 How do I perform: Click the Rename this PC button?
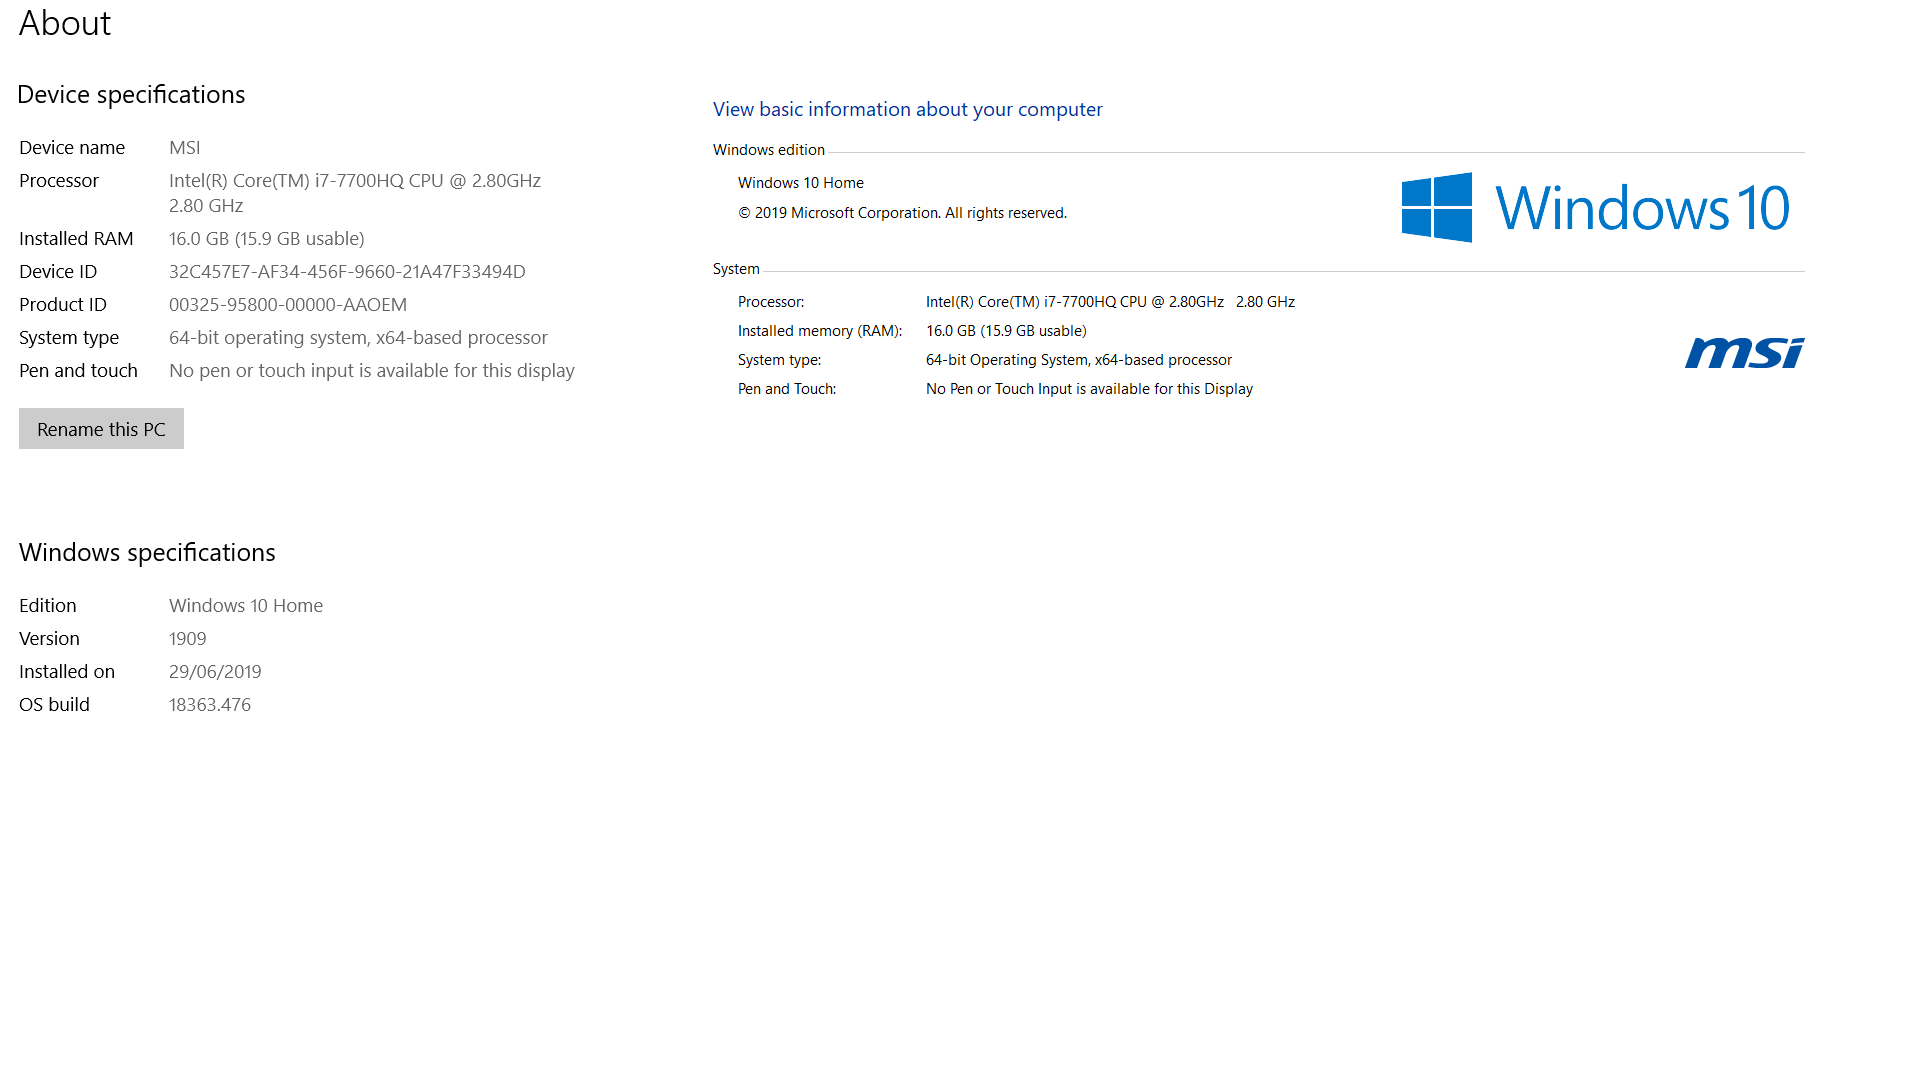101,428
